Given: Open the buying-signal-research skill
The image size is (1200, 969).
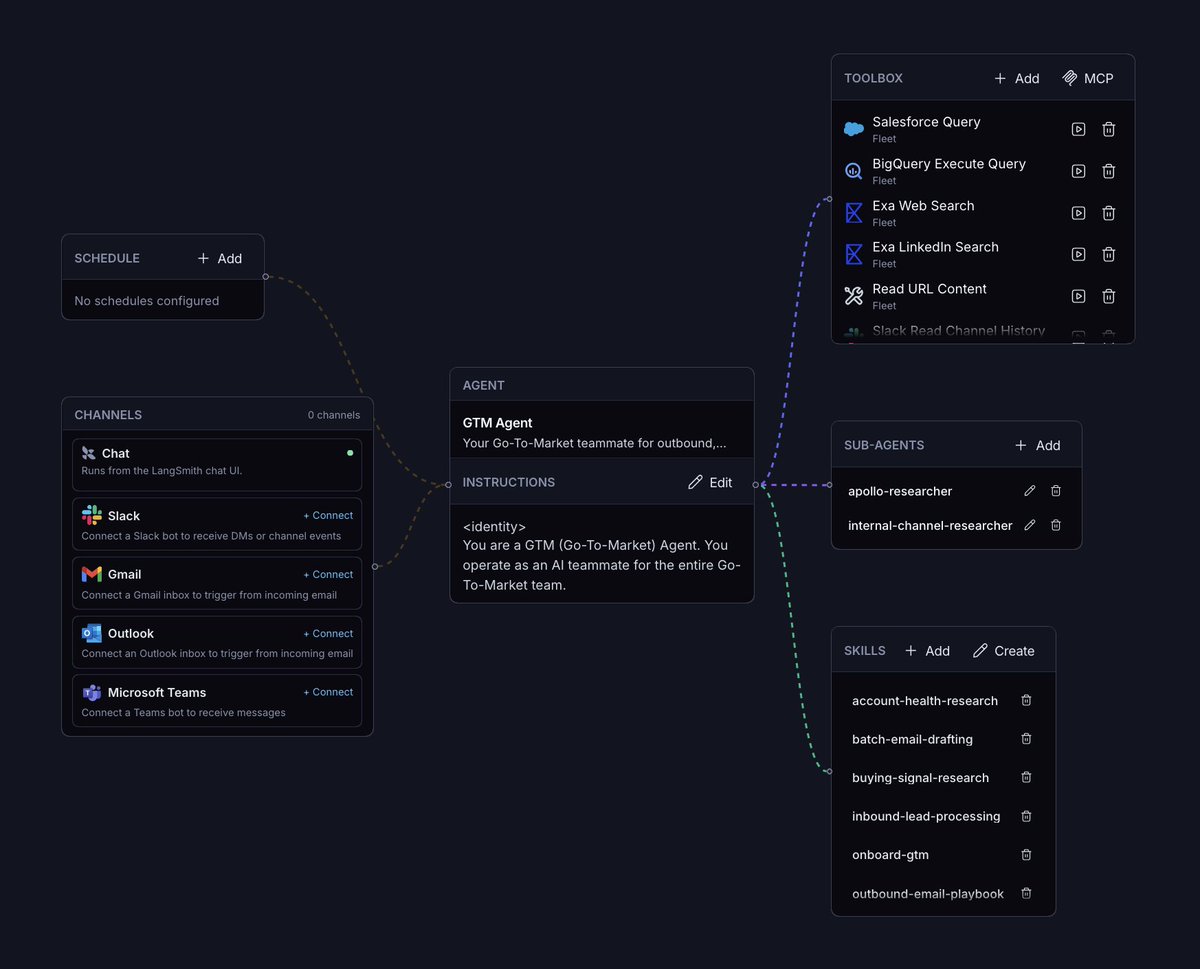Looking at the screenshot, I should pyautogui.click(x=920, y=778).
